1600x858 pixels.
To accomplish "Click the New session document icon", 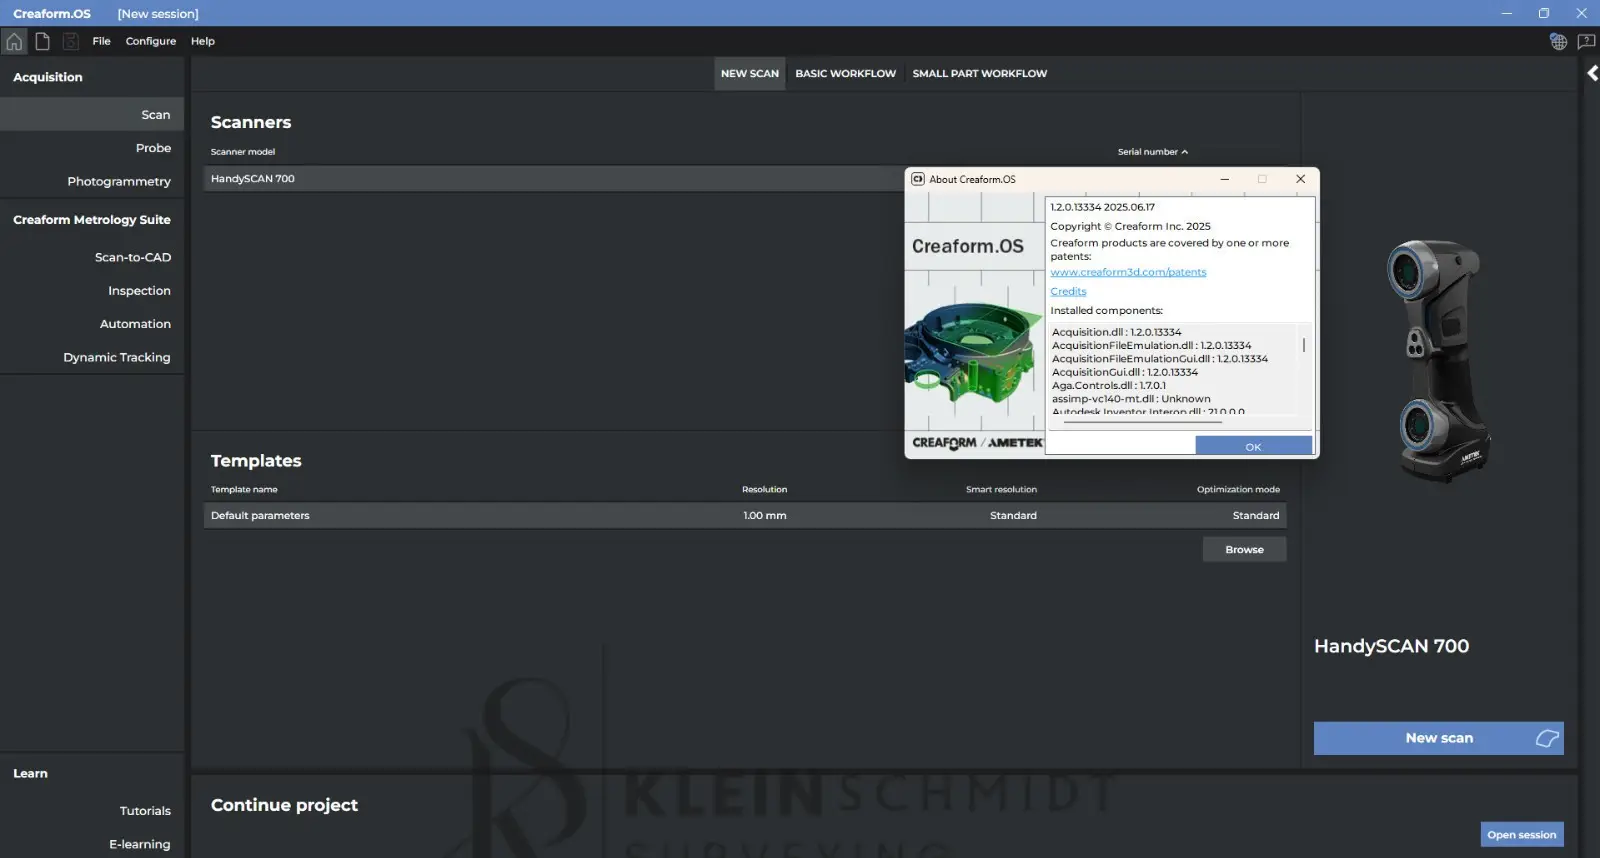I will [42, 41].
